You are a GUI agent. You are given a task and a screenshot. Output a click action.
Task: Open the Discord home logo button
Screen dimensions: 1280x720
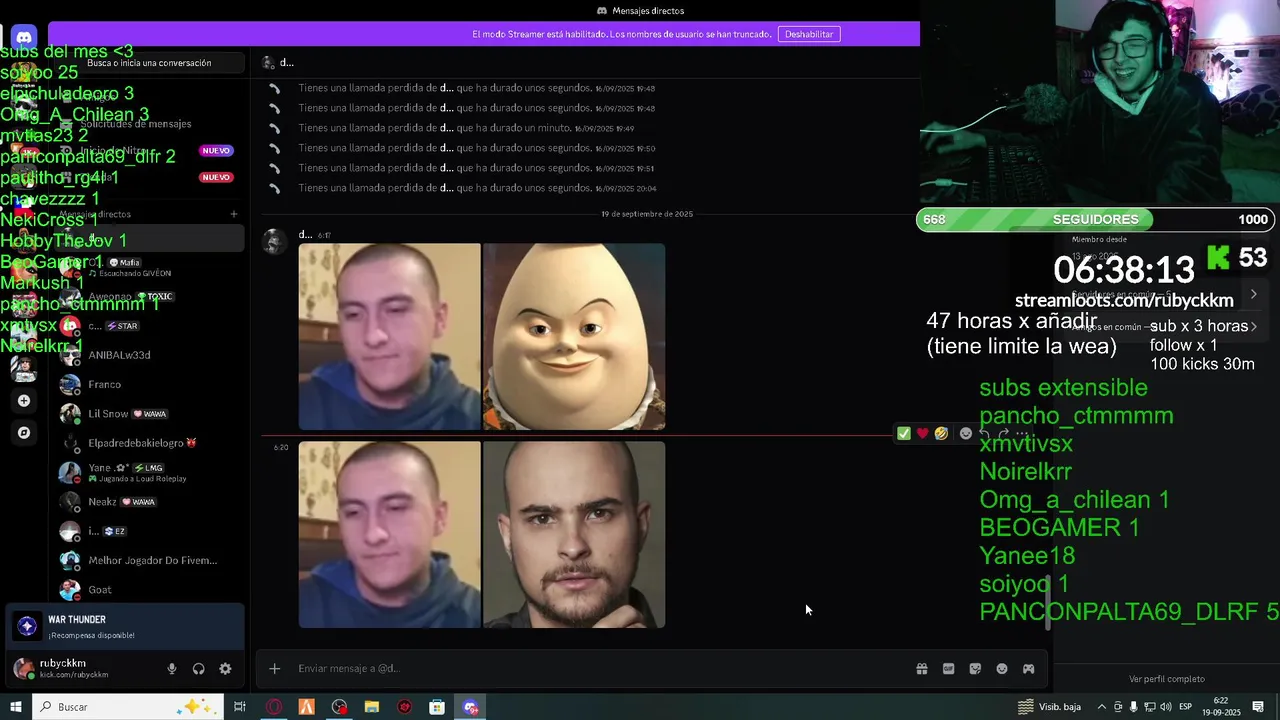click(x=24, y=38)
